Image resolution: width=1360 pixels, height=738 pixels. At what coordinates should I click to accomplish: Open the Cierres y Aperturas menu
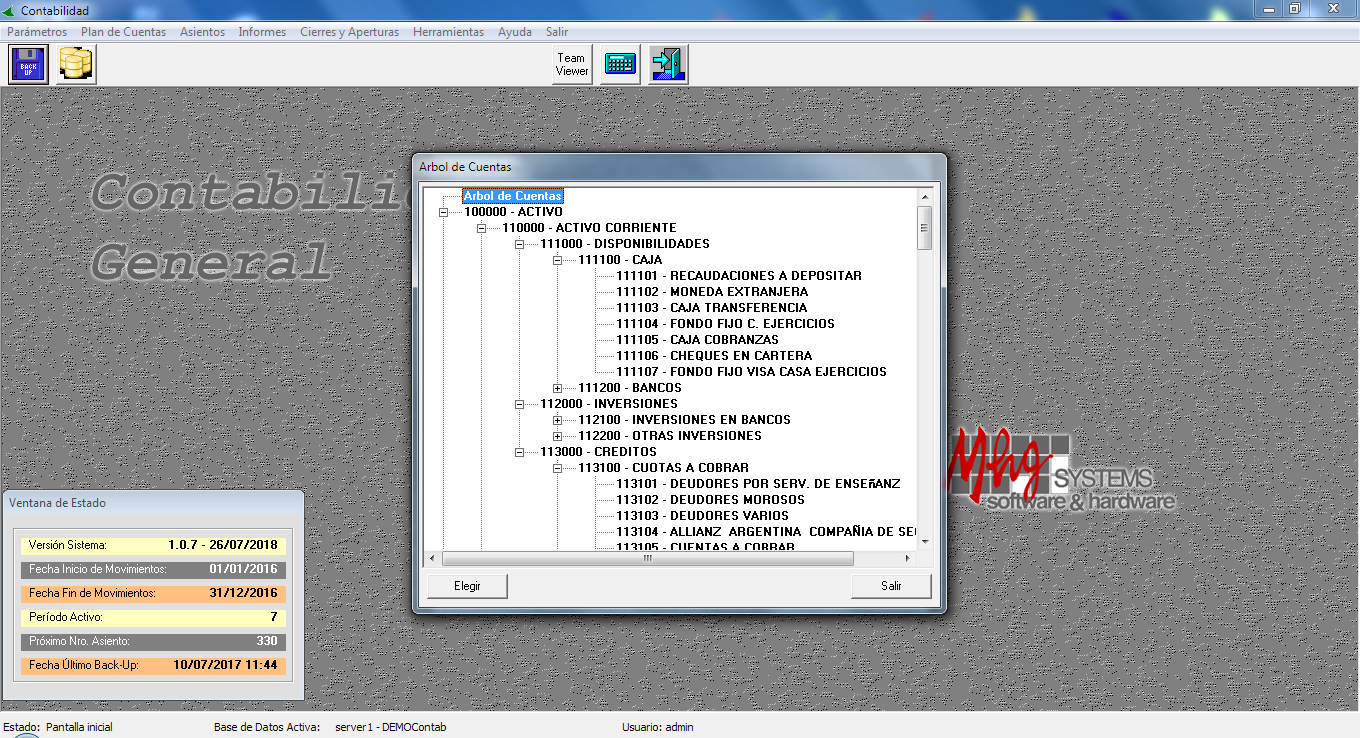click(349, 32)
